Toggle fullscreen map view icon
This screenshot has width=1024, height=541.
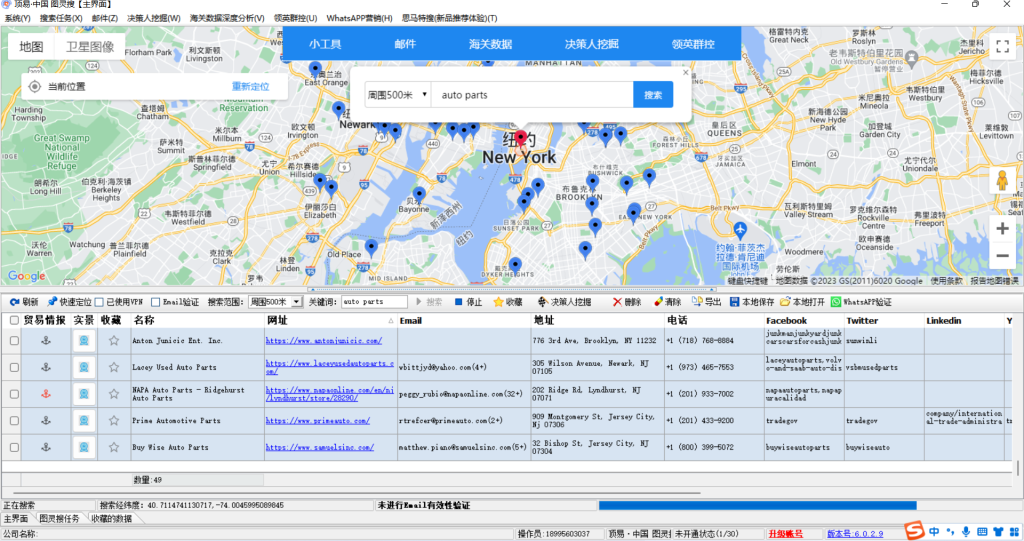[x=1002, y=47]
